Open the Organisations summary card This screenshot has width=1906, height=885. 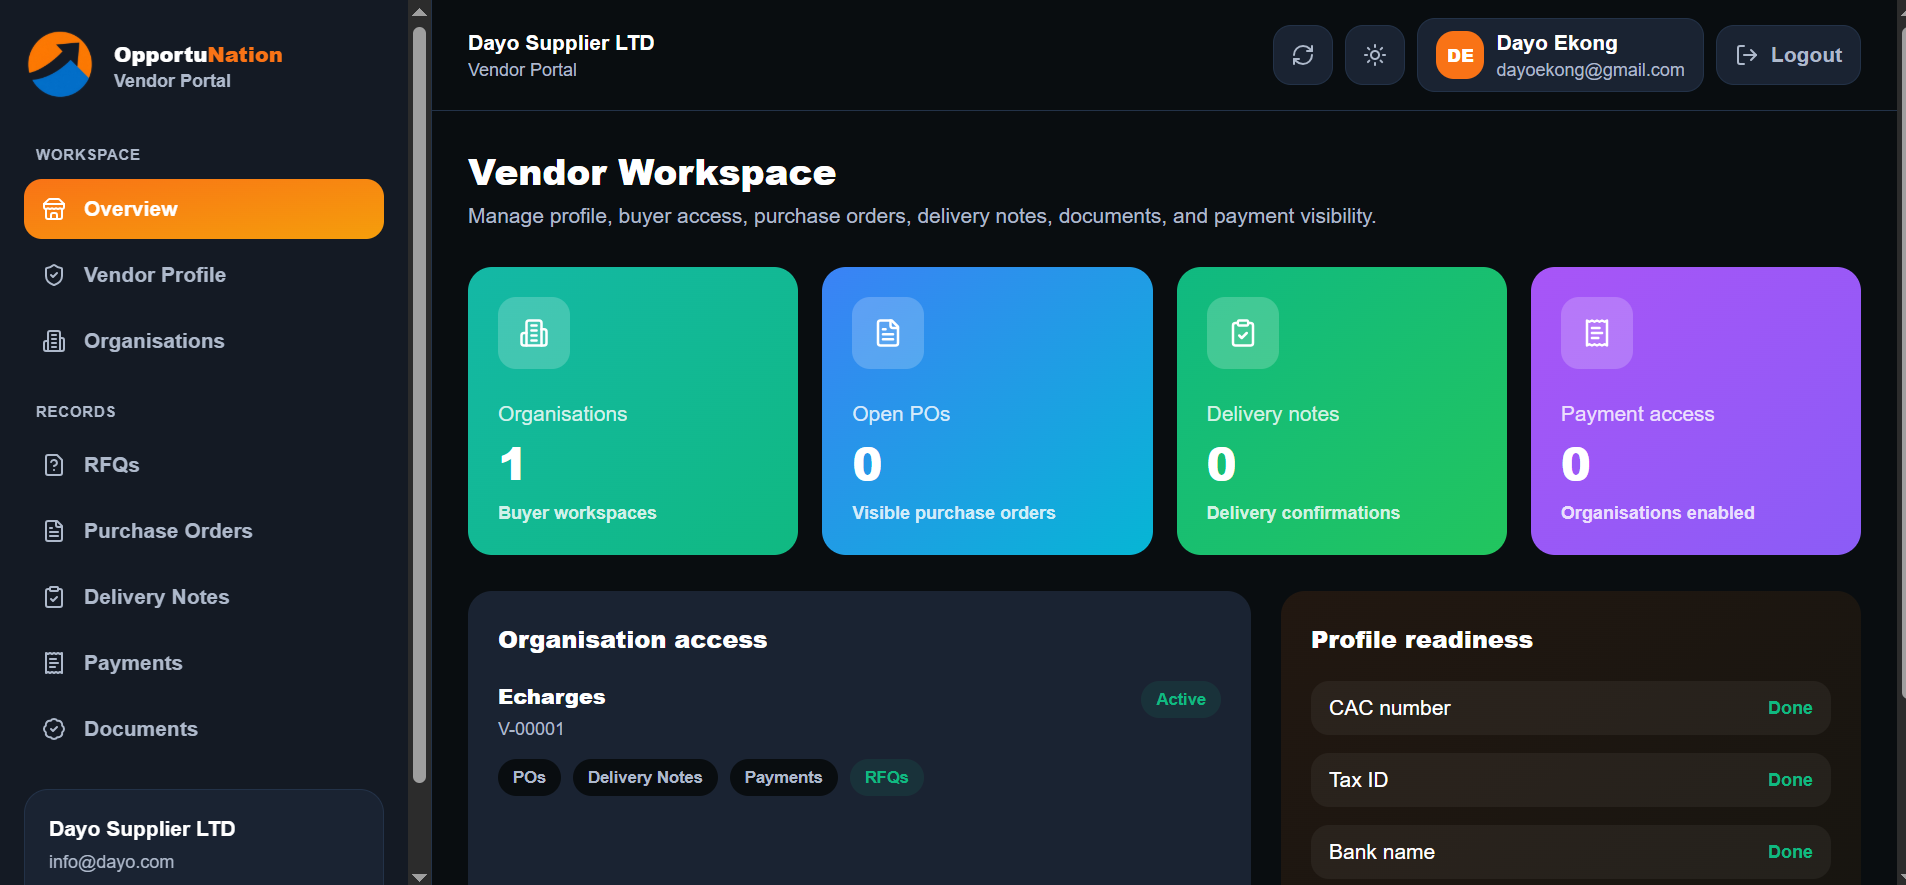pyautogui.click(x=633, y=411)
